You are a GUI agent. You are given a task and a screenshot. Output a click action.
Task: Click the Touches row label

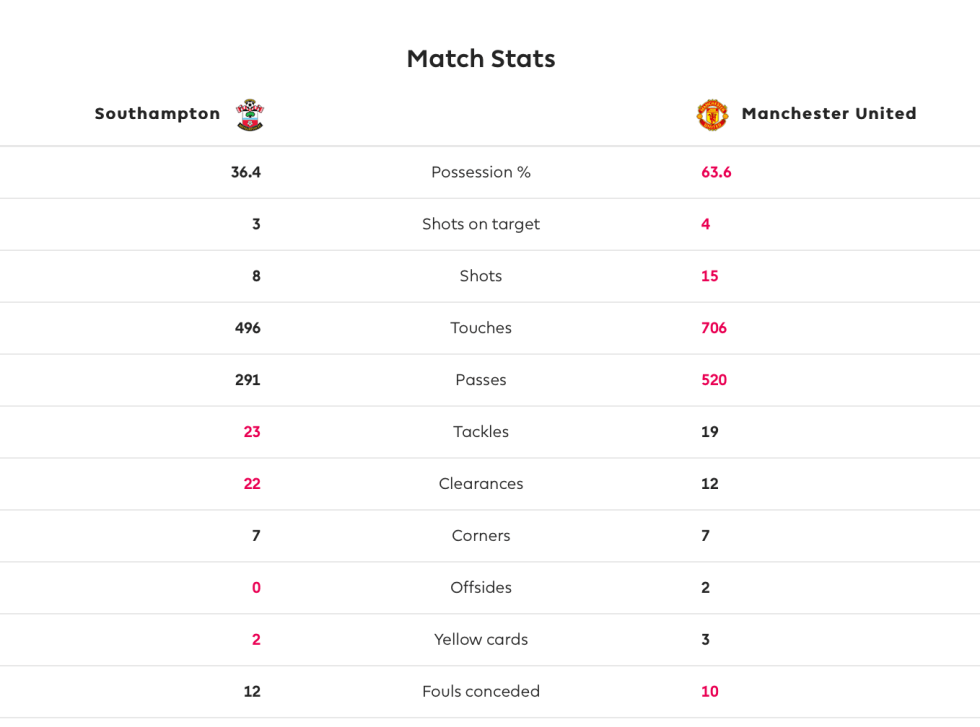point(481,328)
